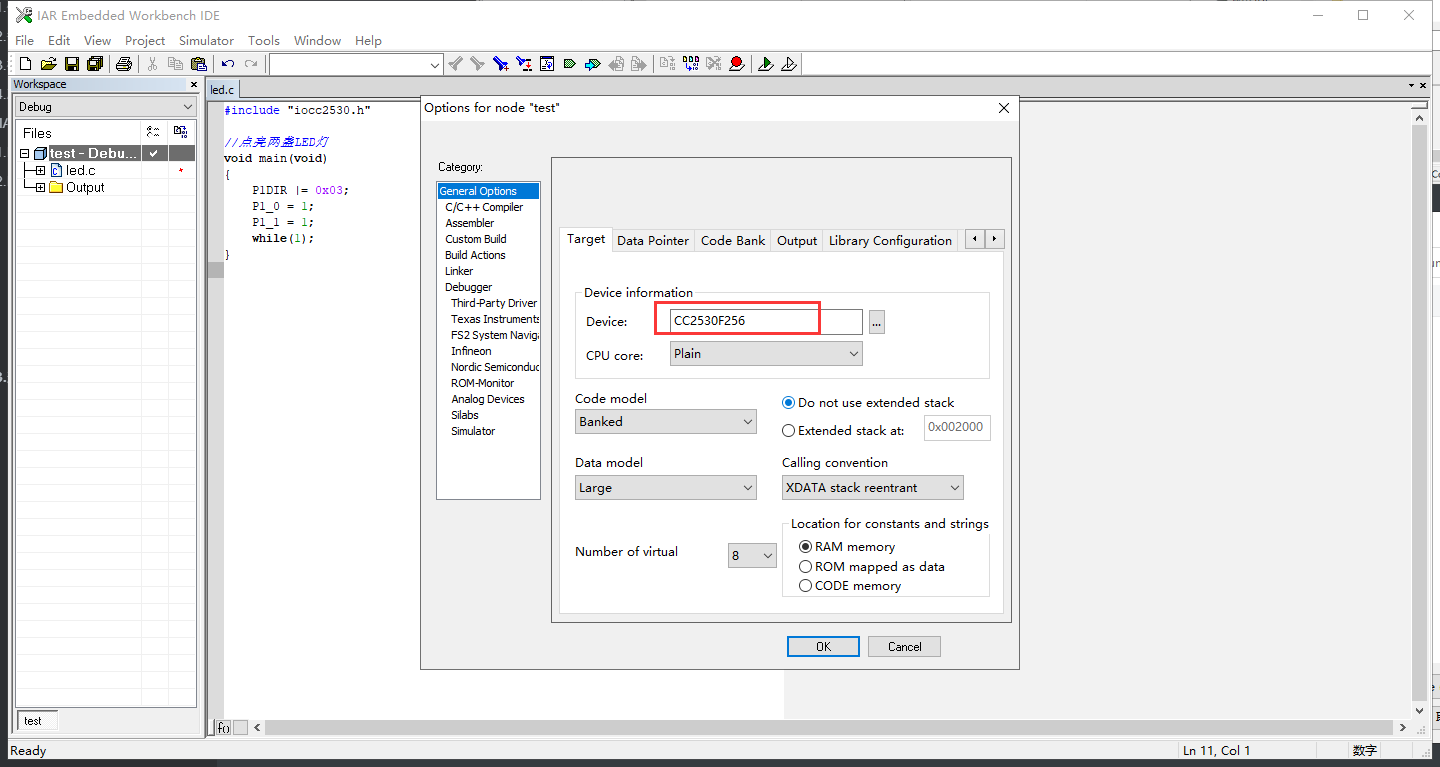Click the Device field showing CC2530F256
Image resolution: width=1440 pixels, height=767 pixels.
click(x=766, y=321)
